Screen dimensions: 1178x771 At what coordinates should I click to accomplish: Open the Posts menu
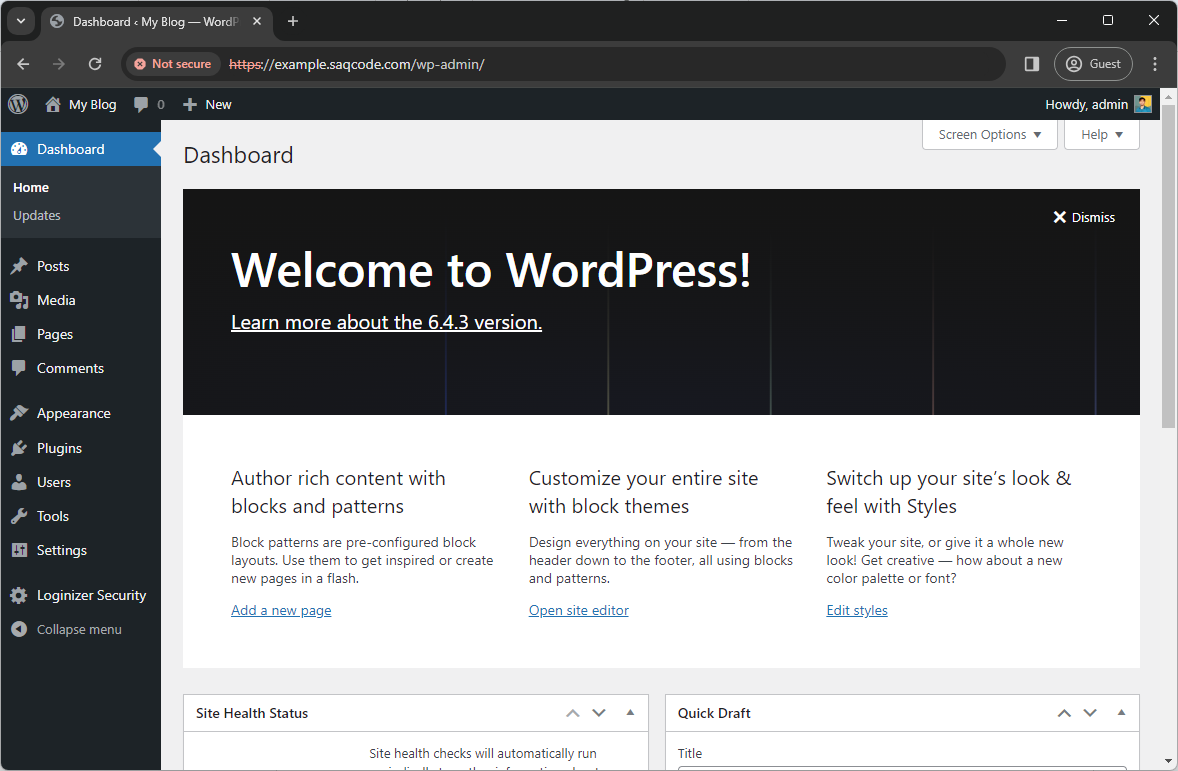[80, 266]
